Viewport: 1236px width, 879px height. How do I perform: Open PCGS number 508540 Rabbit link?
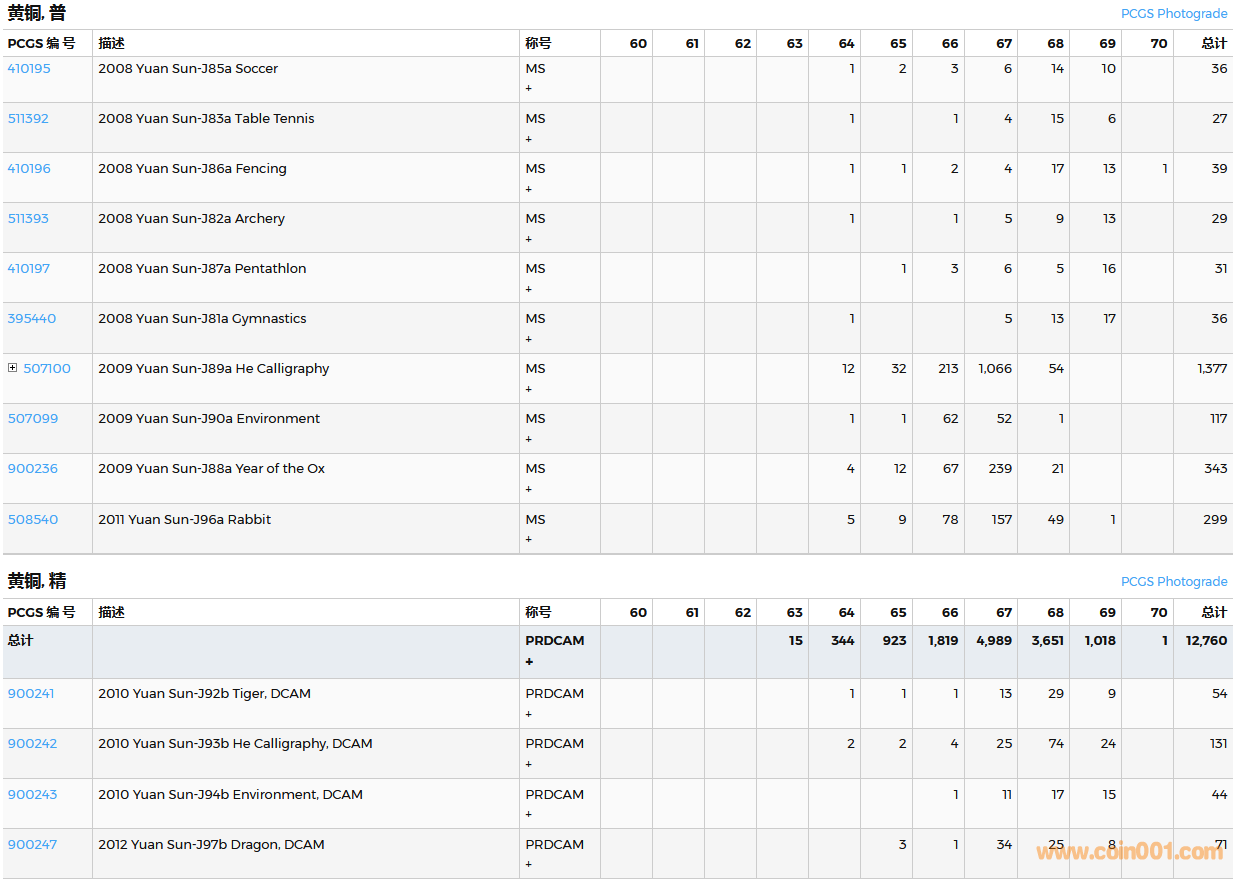tap(33, 520)
